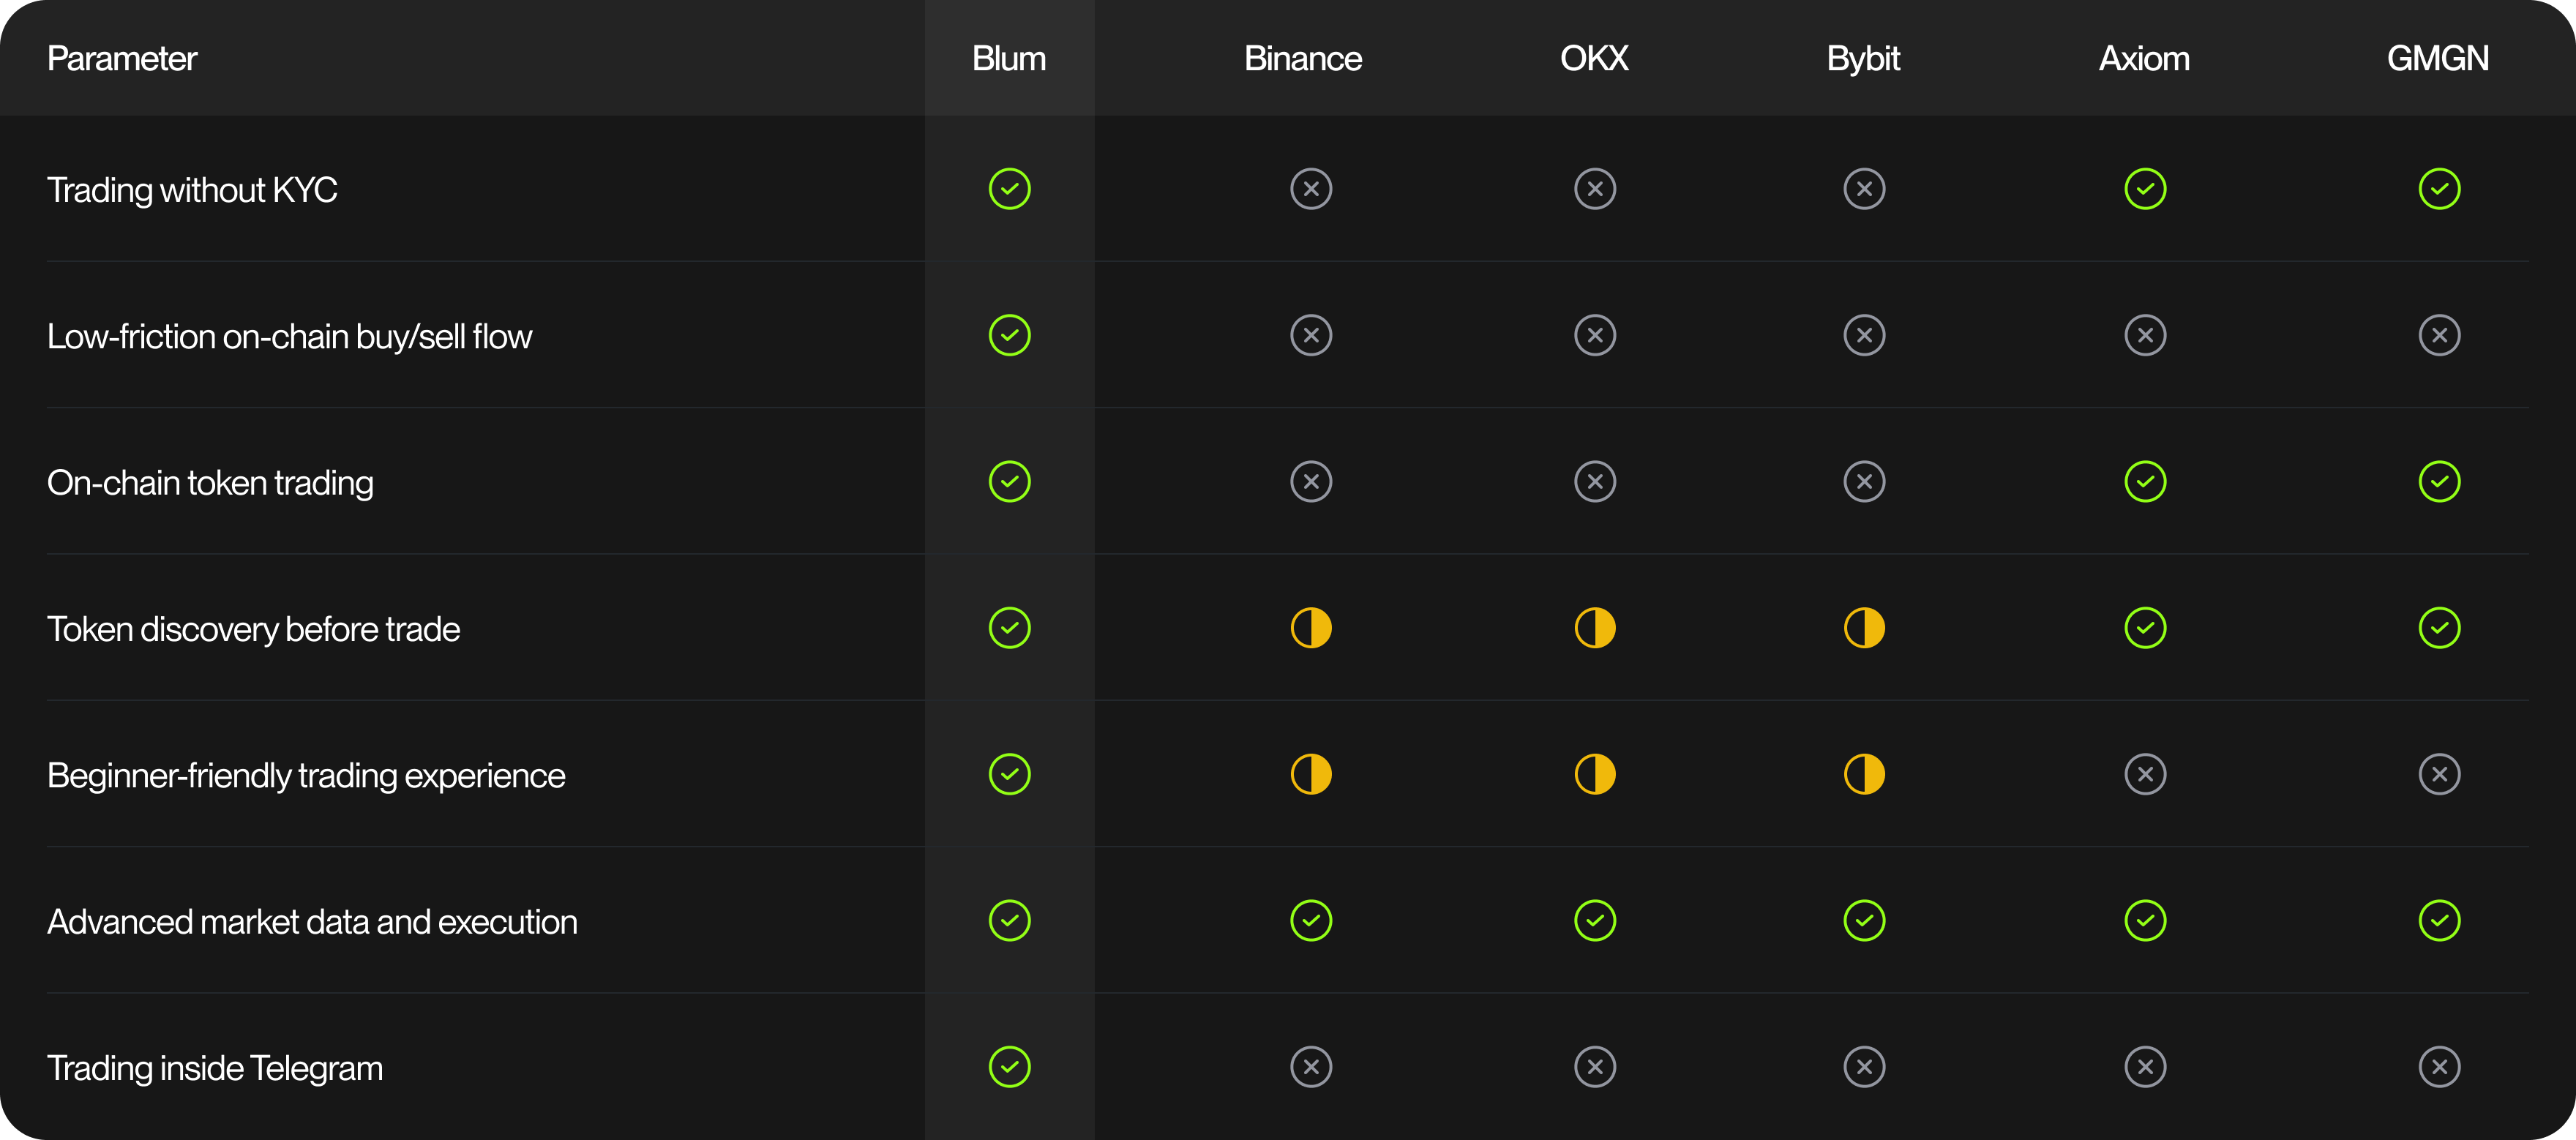Click Binance check icon for Advanced market data row

(1310, 921)
